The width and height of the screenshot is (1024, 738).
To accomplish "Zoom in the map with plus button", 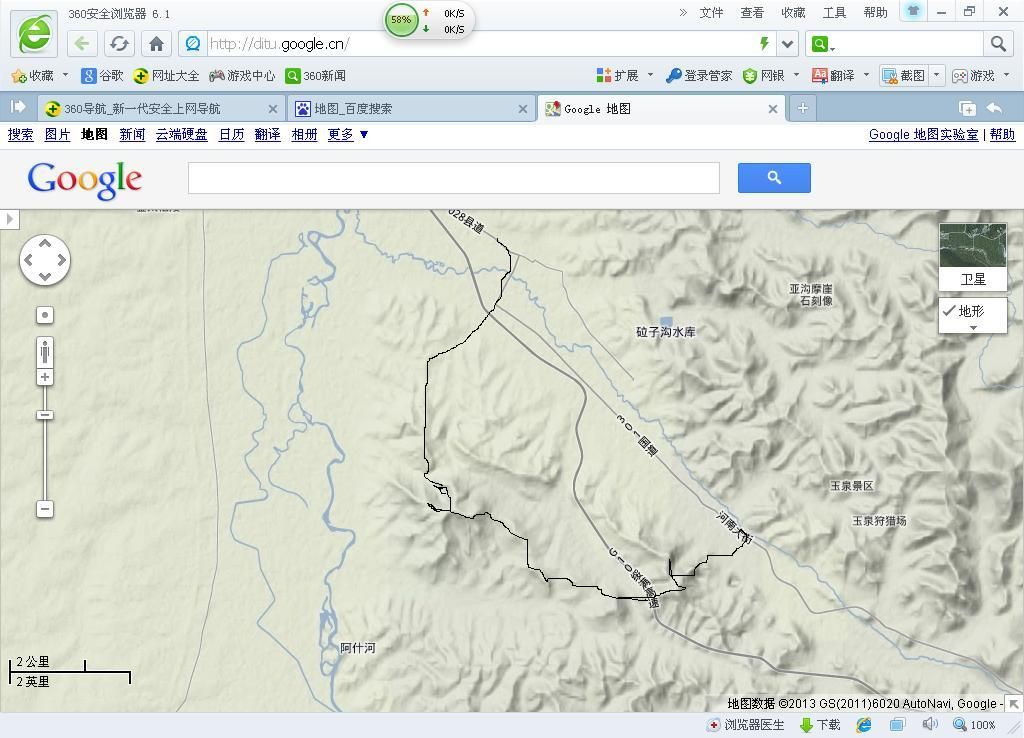I will pos(45,377).
